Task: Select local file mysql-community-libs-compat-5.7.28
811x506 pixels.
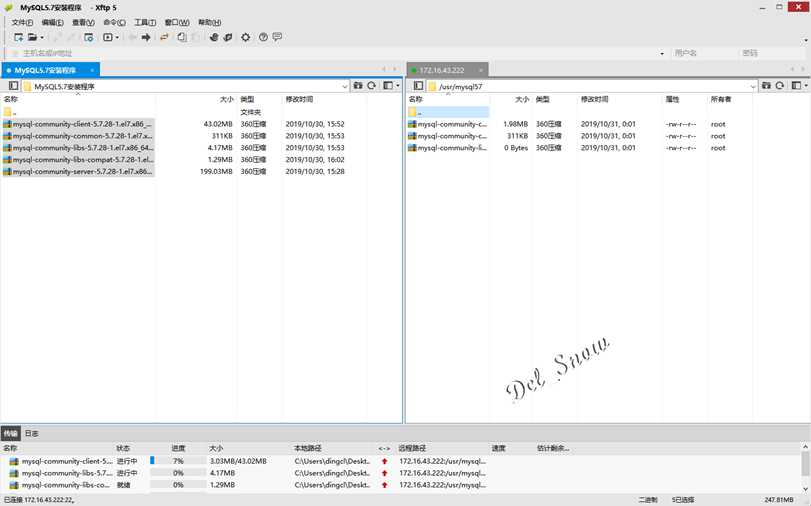Action: [x=79, y=159]
